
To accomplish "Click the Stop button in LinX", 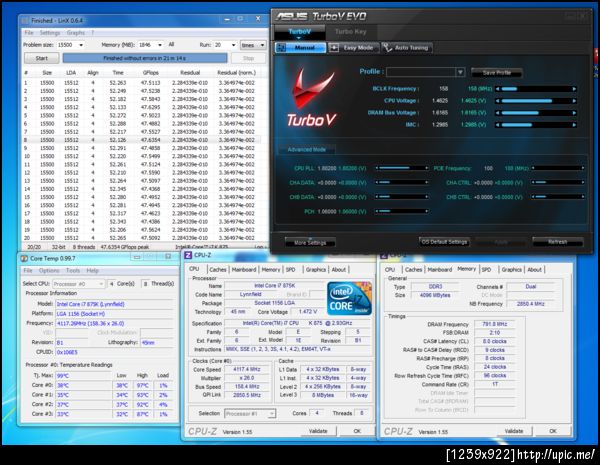I will [248, 58].
